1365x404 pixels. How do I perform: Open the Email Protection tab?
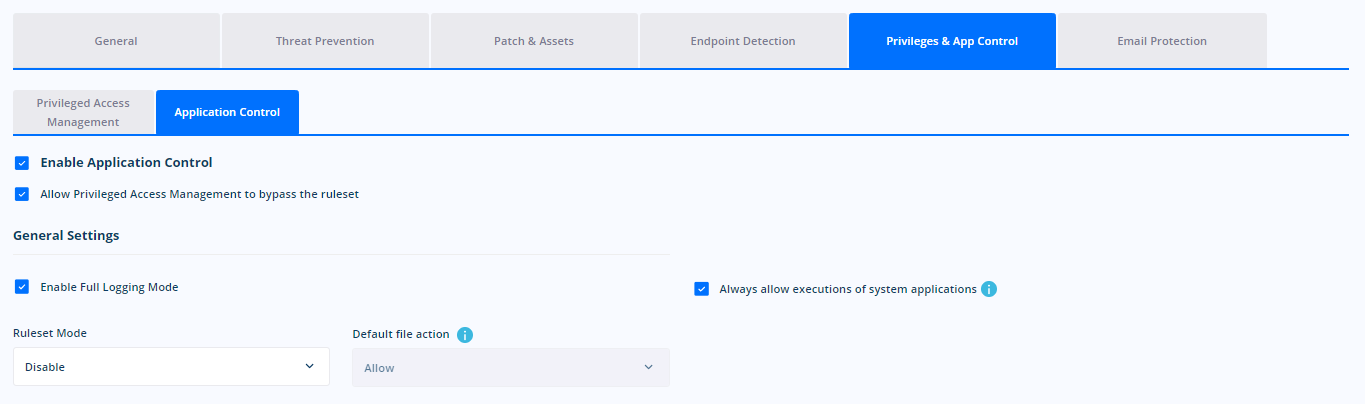coord(1162,41)
